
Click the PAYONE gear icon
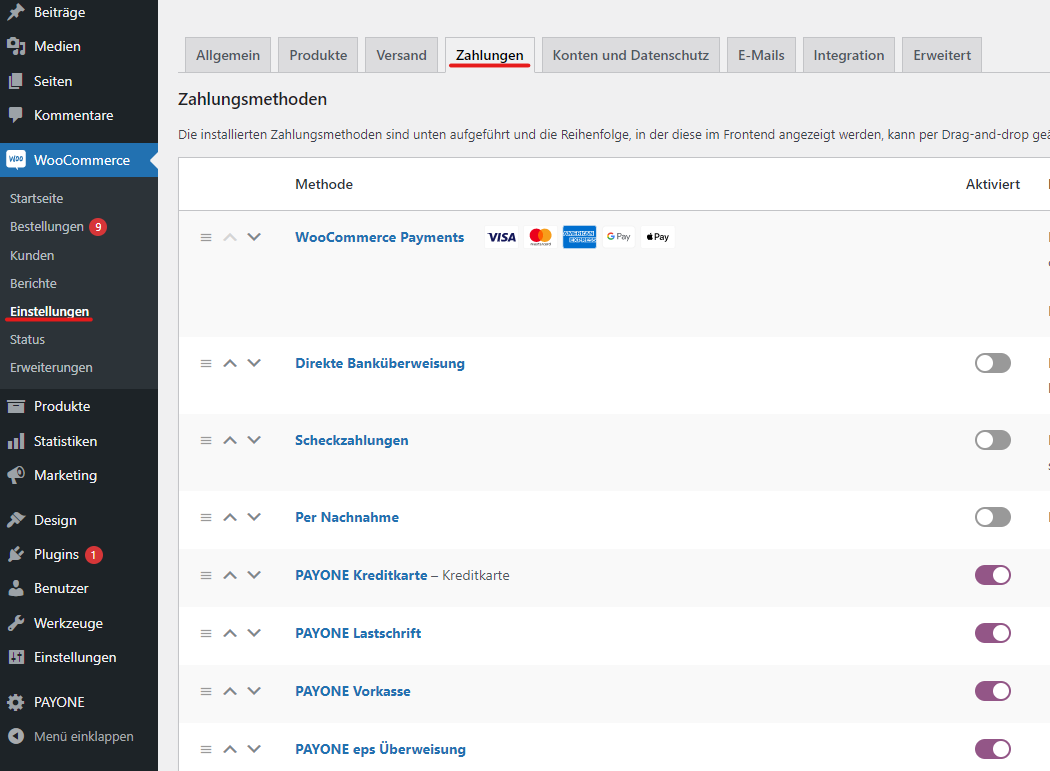16,702
